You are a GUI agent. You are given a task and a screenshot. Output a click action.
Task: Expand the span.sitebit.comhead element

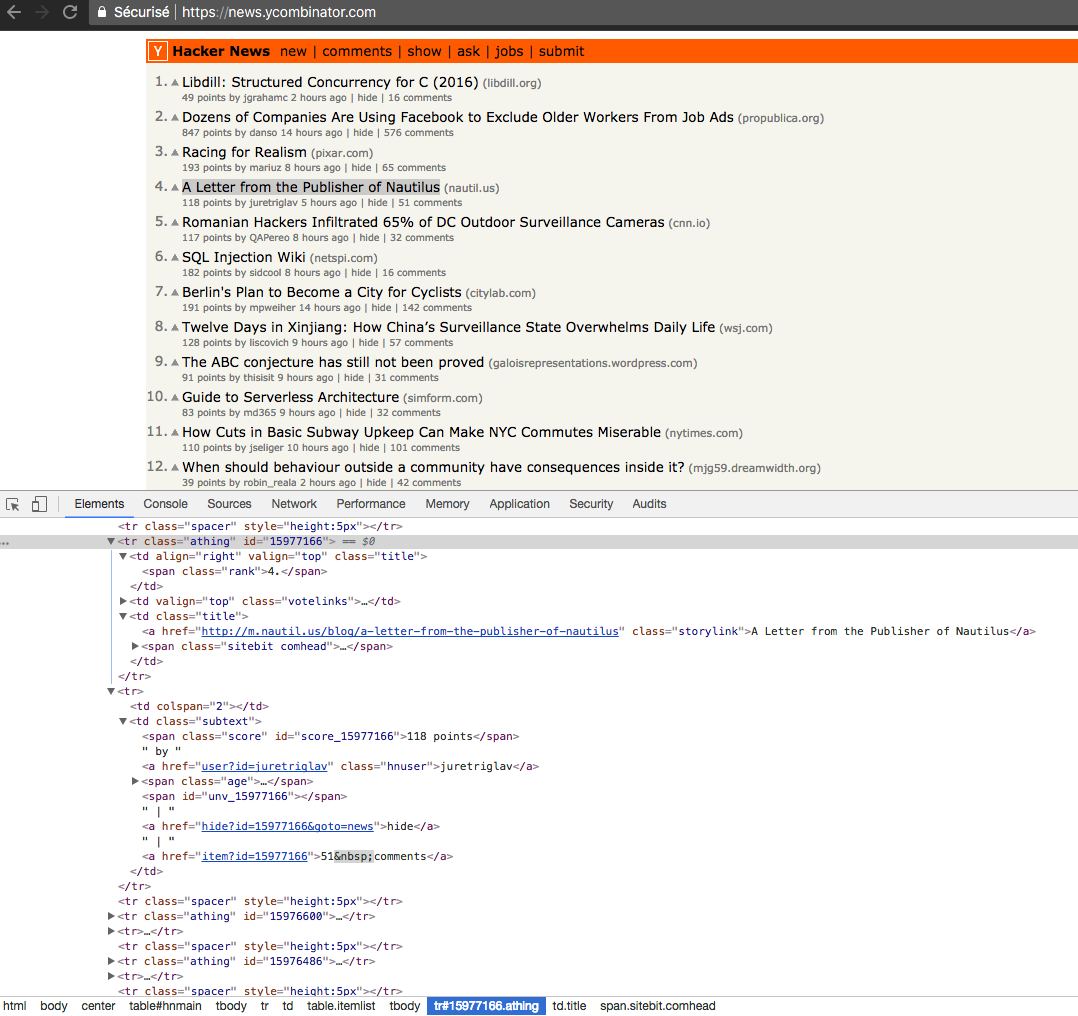click(x=136, y=645)
